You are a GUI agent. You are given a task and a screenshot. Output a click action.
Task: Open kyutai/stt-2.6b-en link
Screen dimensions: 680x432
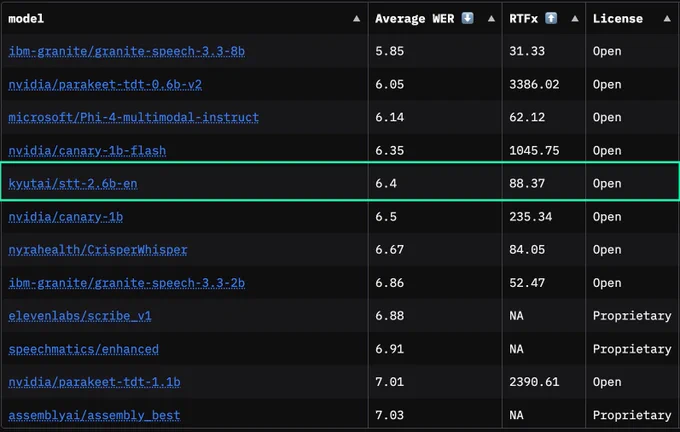(x=73, y=183)
